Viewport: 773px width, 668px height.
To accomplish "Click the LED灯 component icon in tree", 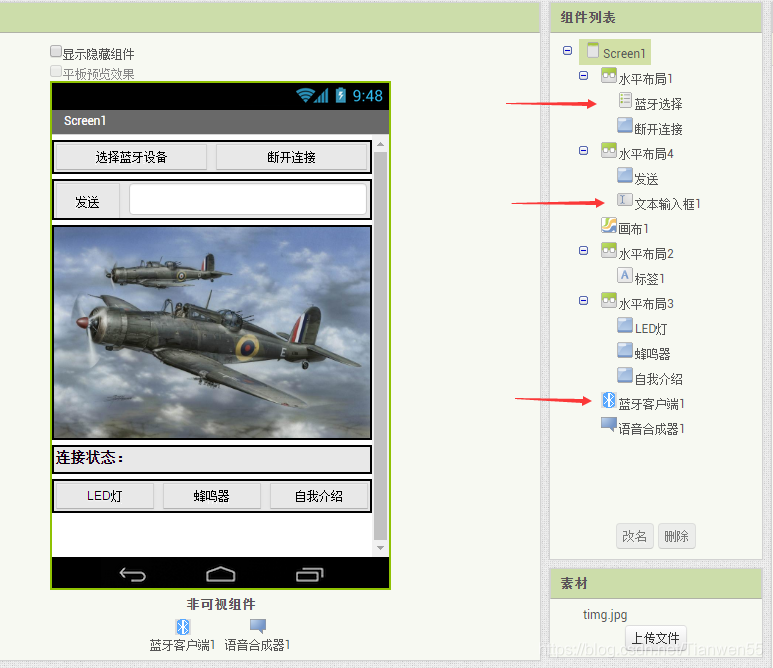I will pyautogui.click(x=625, y=325).
